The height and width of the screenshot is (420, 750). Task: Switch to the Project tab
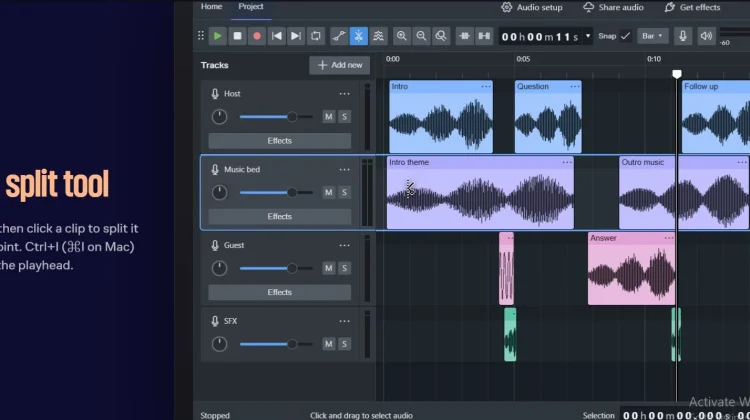point(251,7)
